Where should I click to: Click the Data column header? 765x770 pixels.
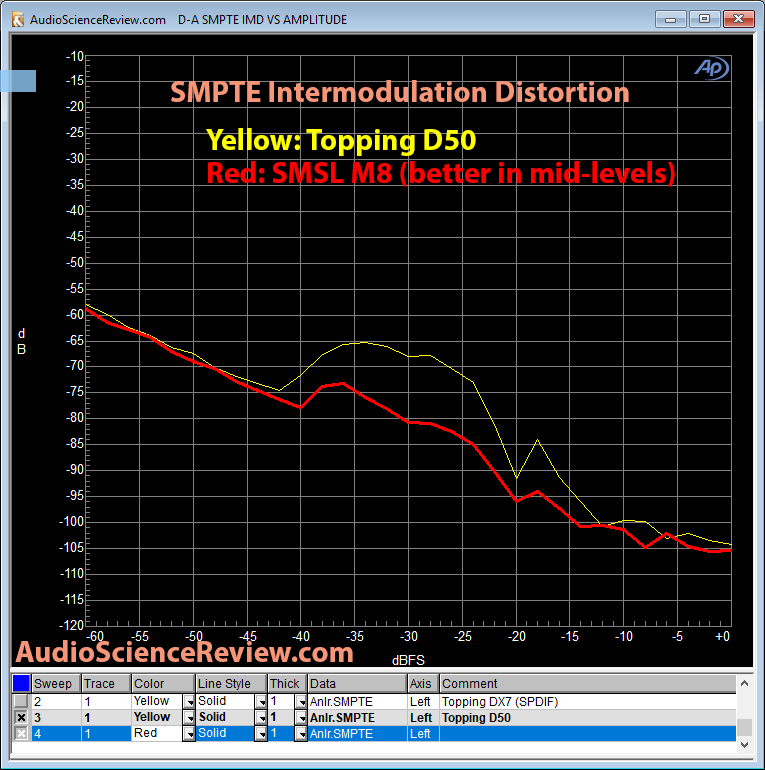click(x=357, y=684)
